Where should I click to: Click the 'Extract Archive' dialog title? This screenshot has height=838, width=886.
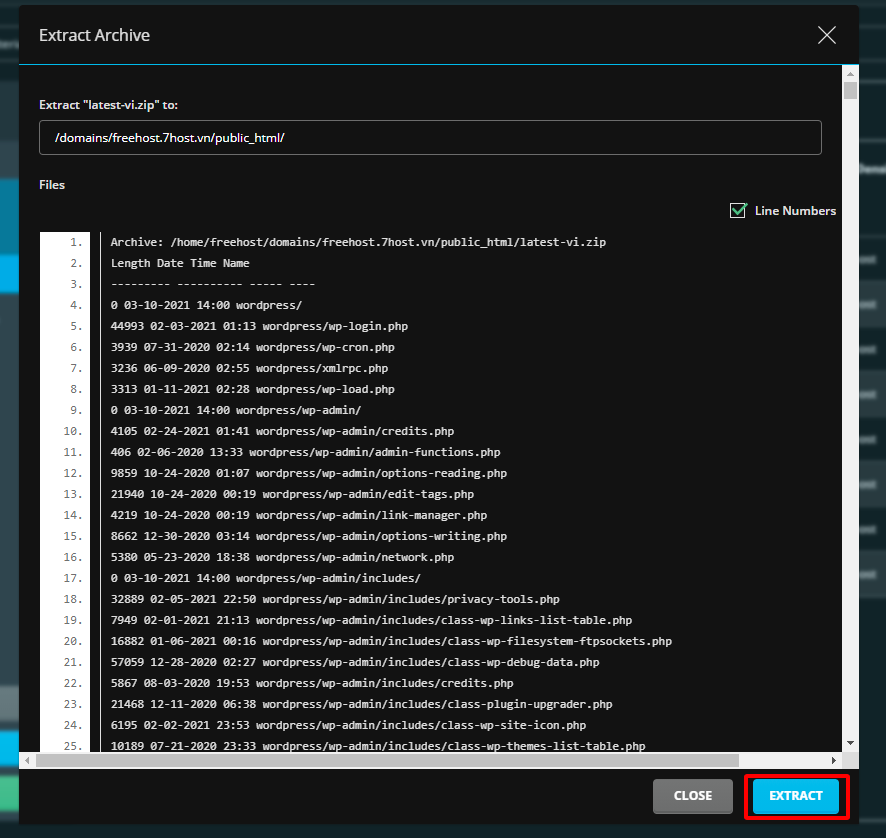(x=94, y=35)
